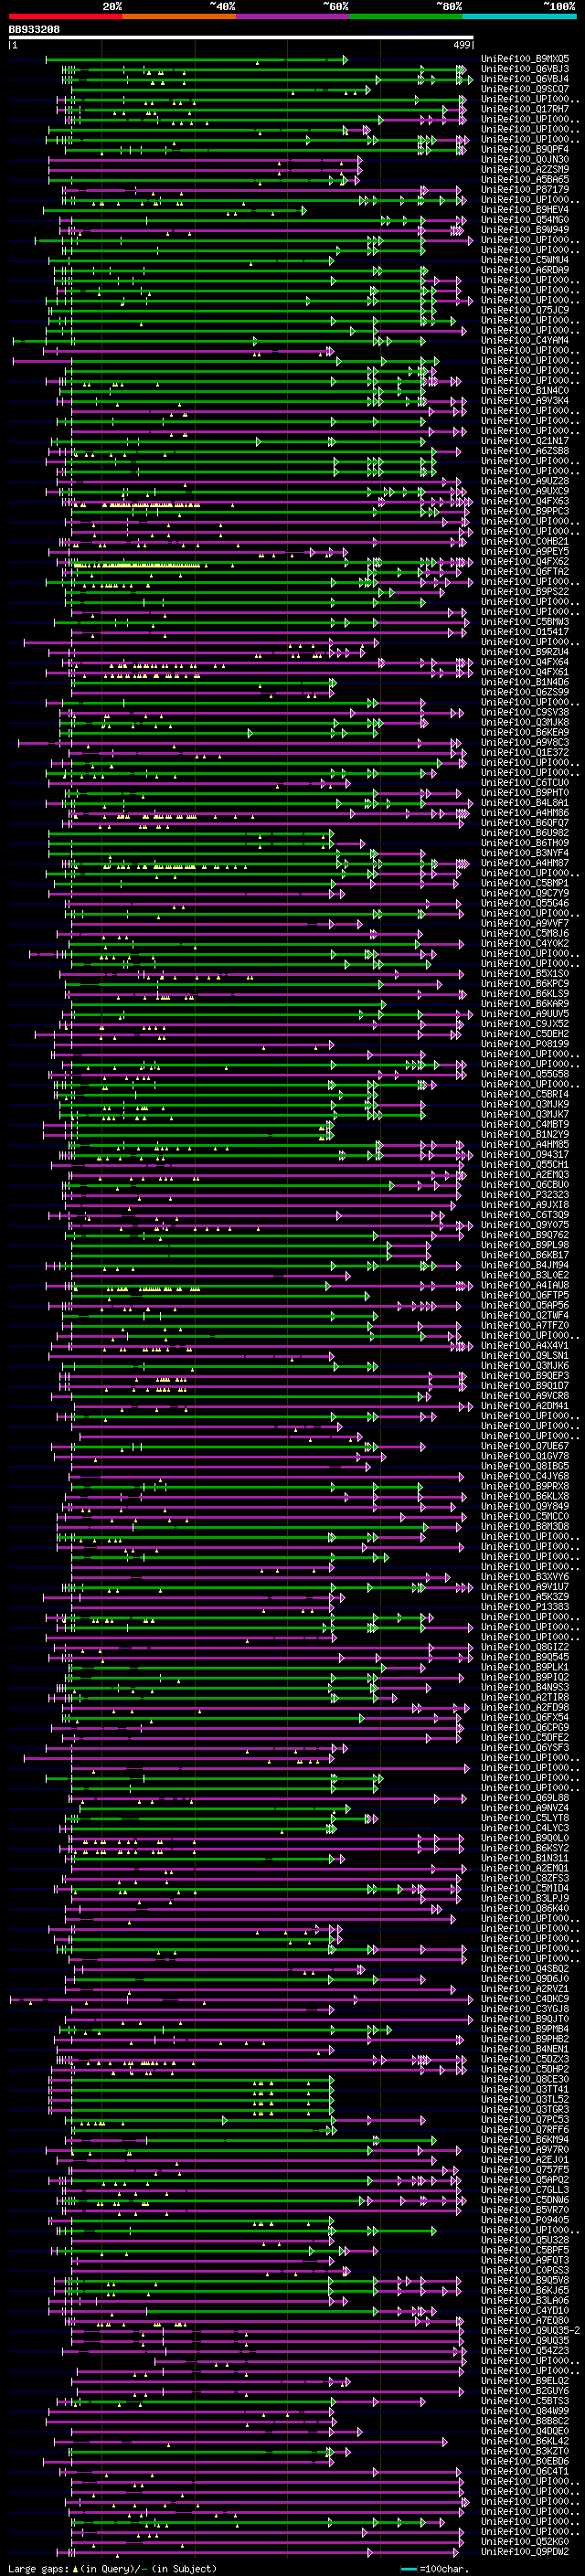Open hit UniRef100_C4DKC9

[x=525, y=1999]
